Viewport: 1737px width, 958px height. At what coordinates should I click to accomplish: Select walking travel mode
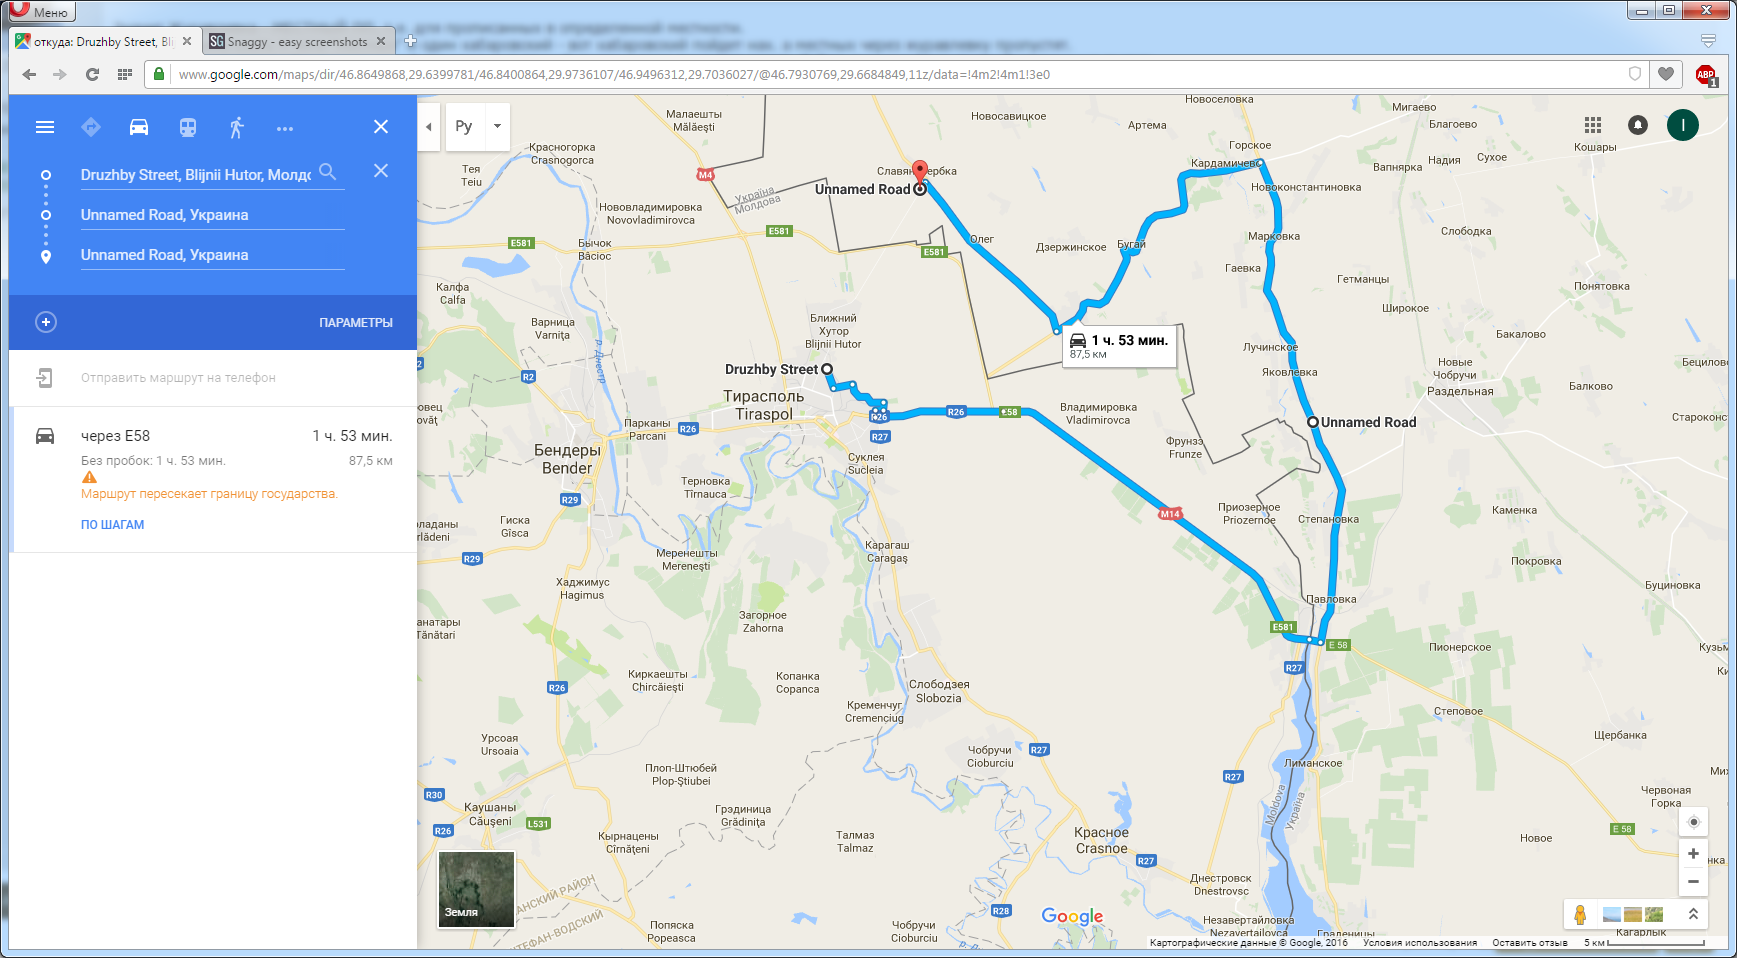(236, 127)
